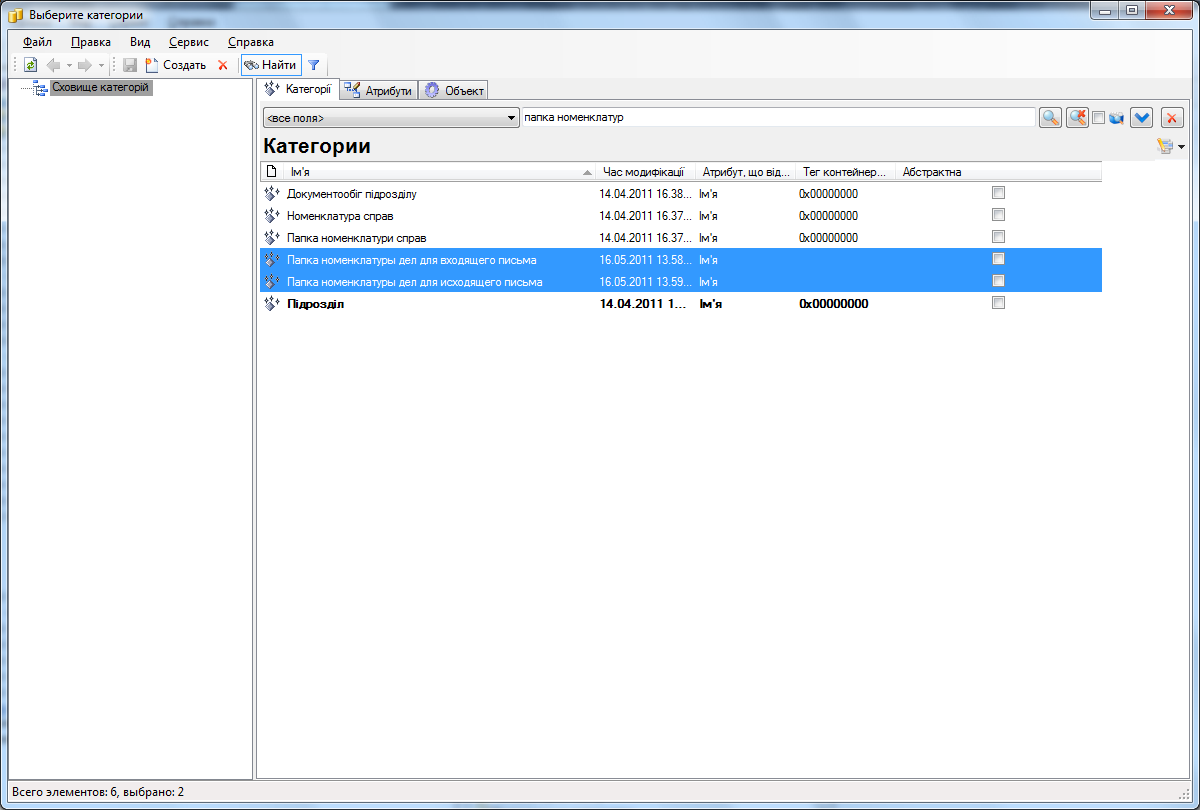Check Абстрактна box for Підрозділ row

pos(998,303)
